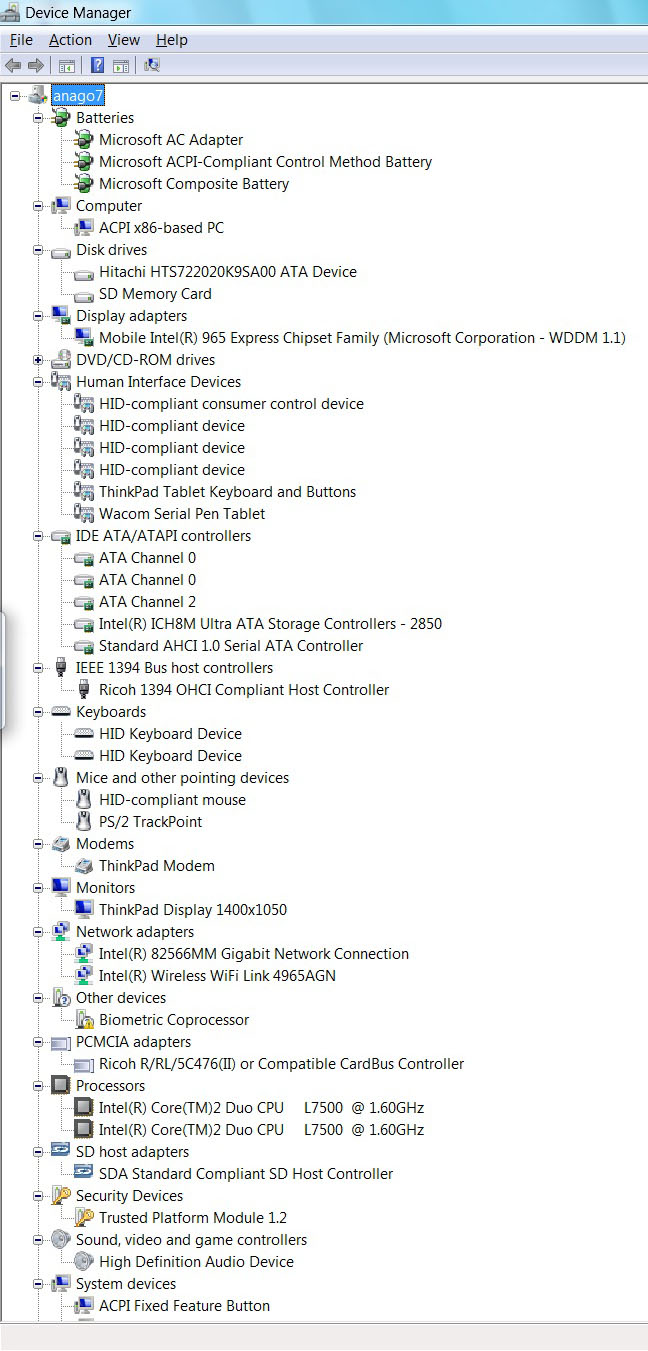Select Trusted Platform Module 1.2
Viewport: 648px width, 1351px height.
[193, 1218]
